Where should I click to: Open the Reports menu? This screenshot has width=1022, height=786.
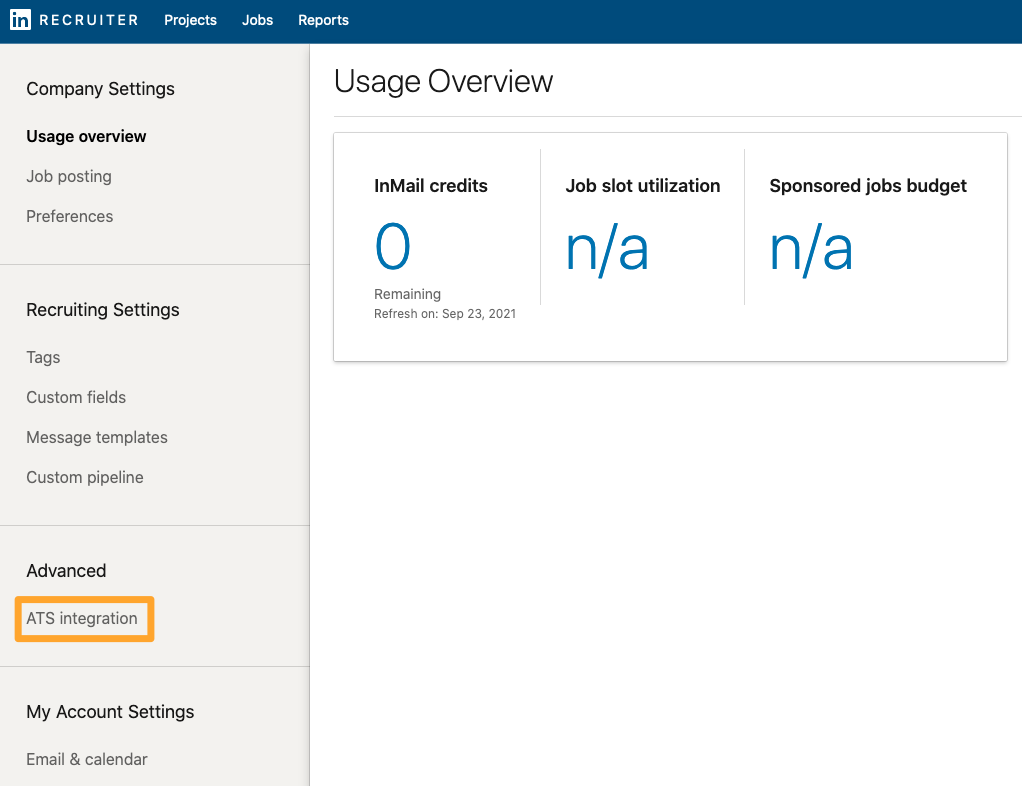tap(323, 20)
